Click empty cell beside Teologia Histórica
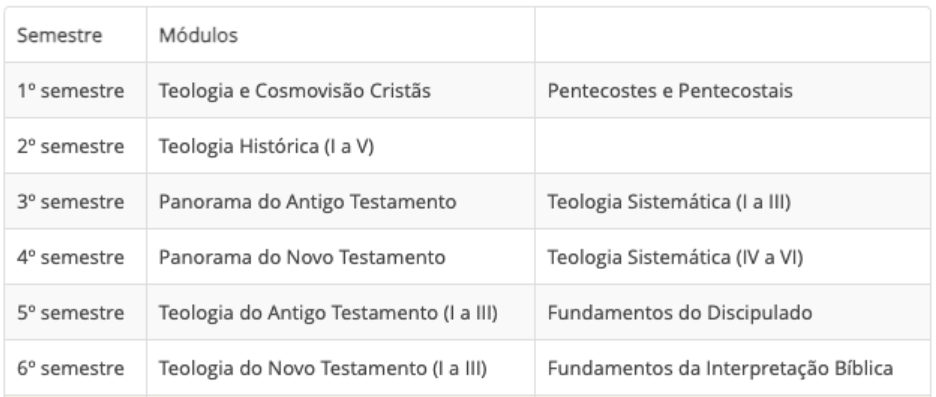This screenshot has height=397, width=936. pos(732,146)
